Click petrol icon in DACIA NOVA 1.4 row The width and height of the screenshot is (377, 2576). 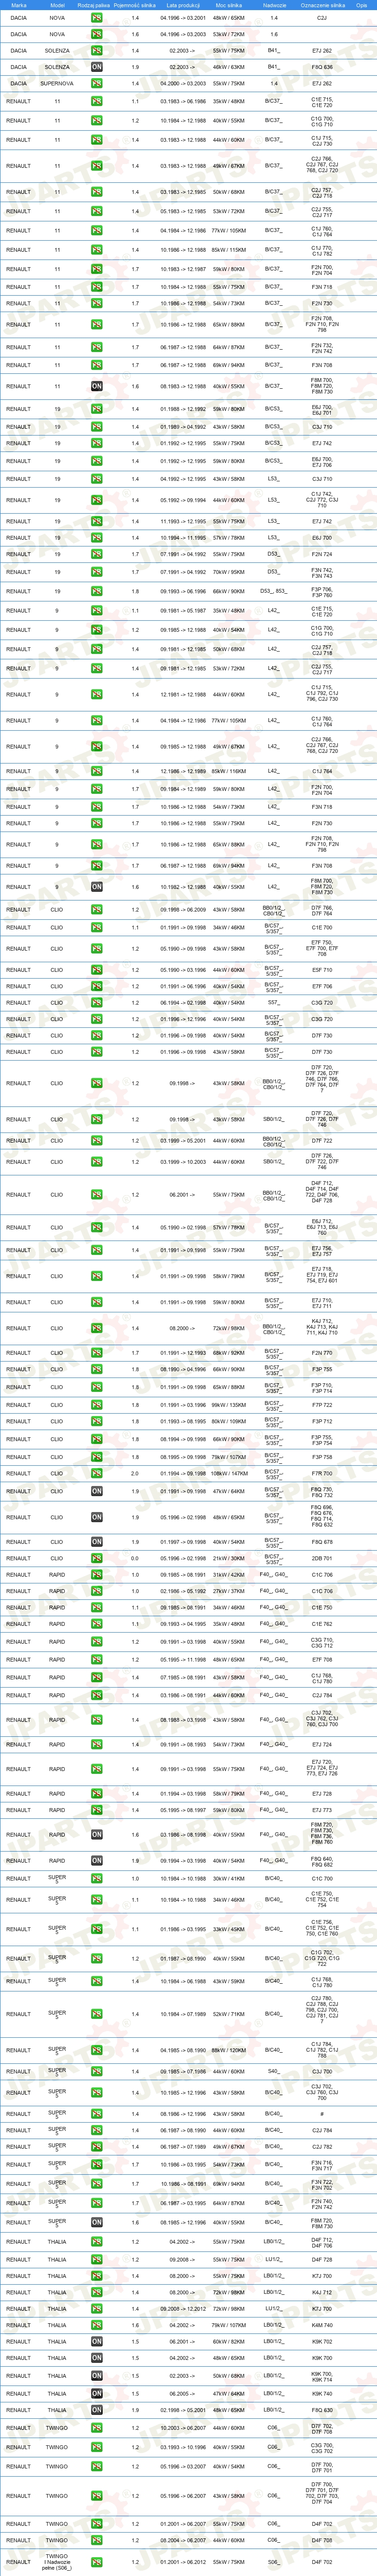97,18
